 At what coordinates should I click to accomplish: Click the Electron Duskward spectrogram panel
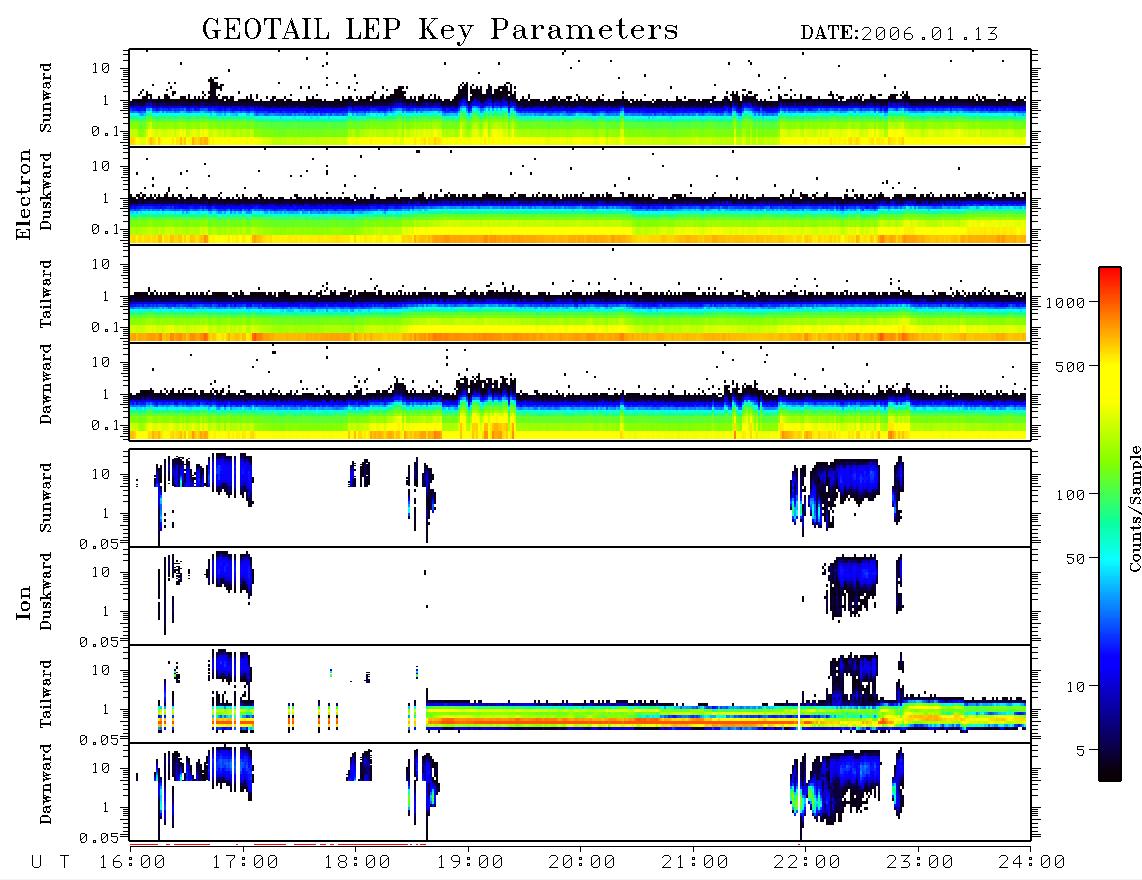pos(580,195)
